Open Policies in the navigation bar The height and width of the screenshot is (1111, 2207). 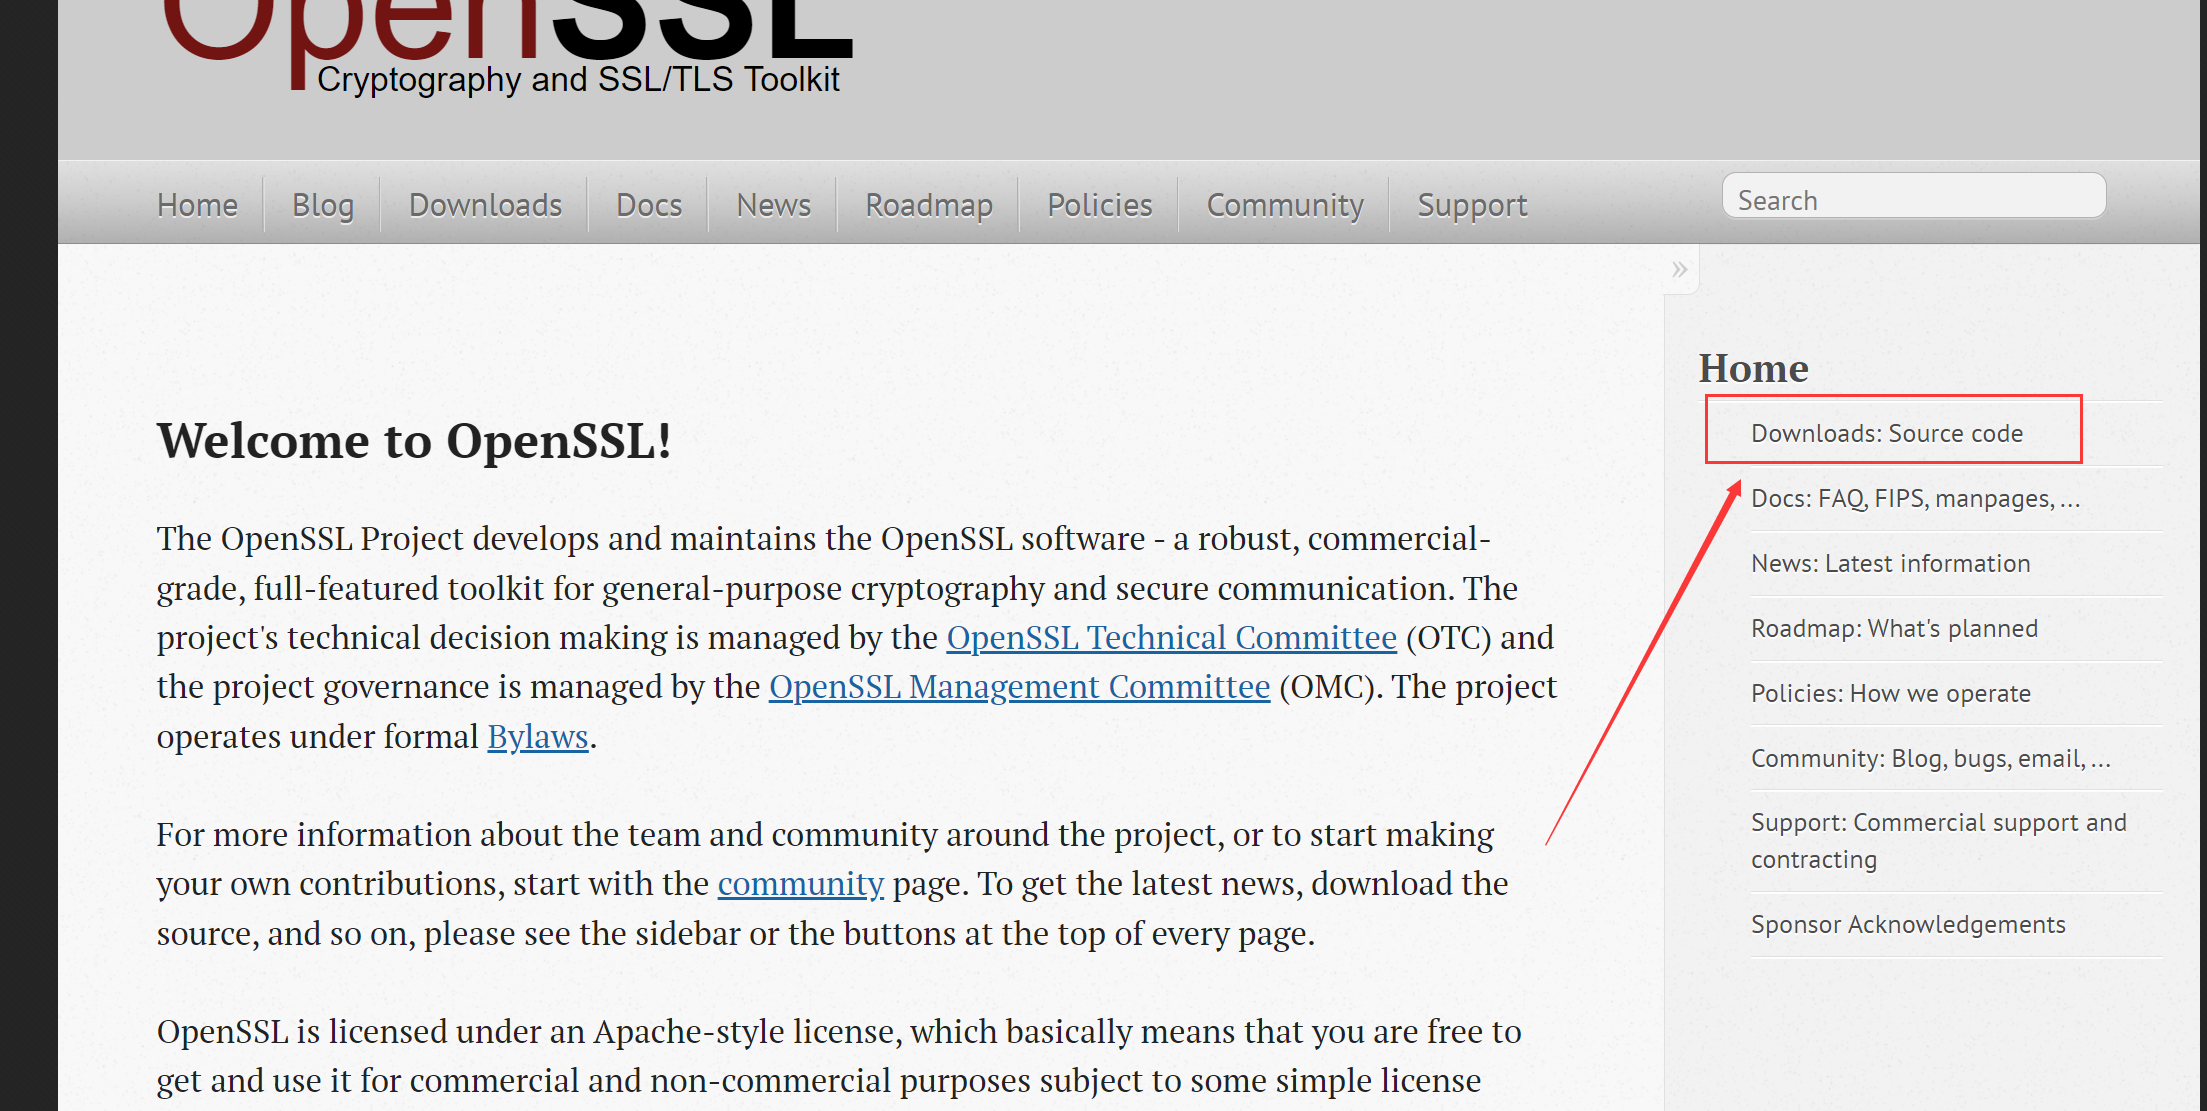tap(1099, 205)
